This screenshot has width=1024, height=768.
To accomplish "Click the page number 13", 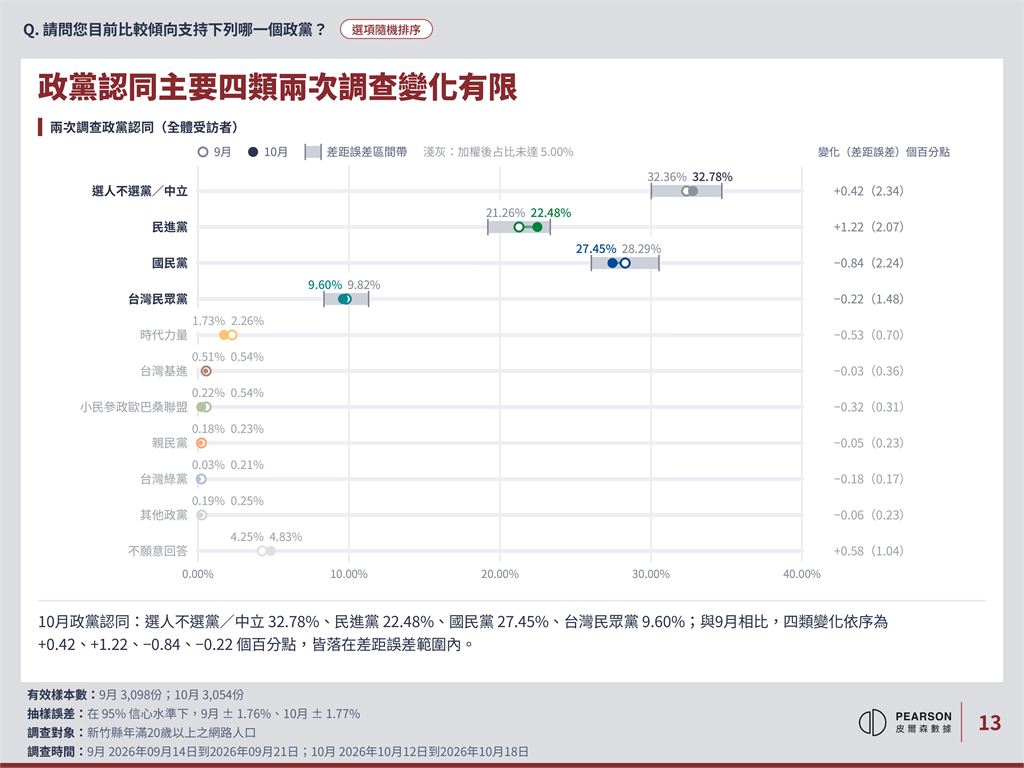I will point(989,723).
